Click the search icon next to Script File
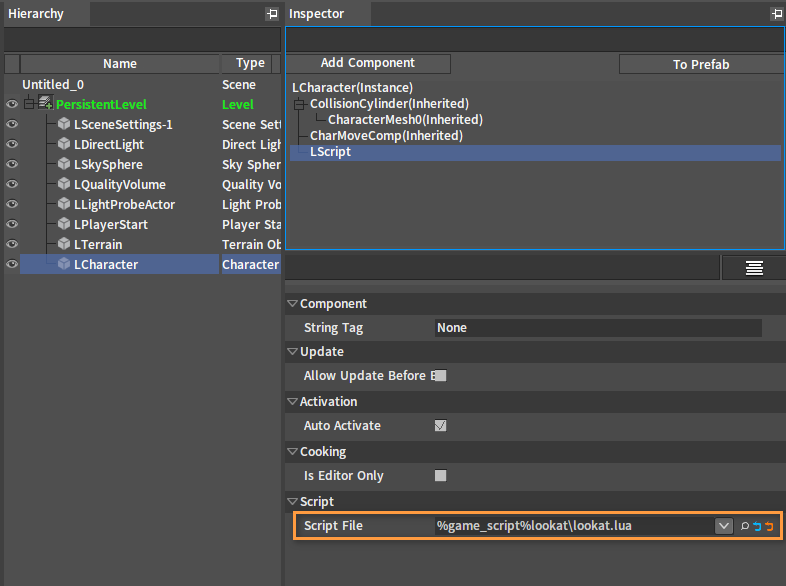786x586 pixels. coord(745,526)
